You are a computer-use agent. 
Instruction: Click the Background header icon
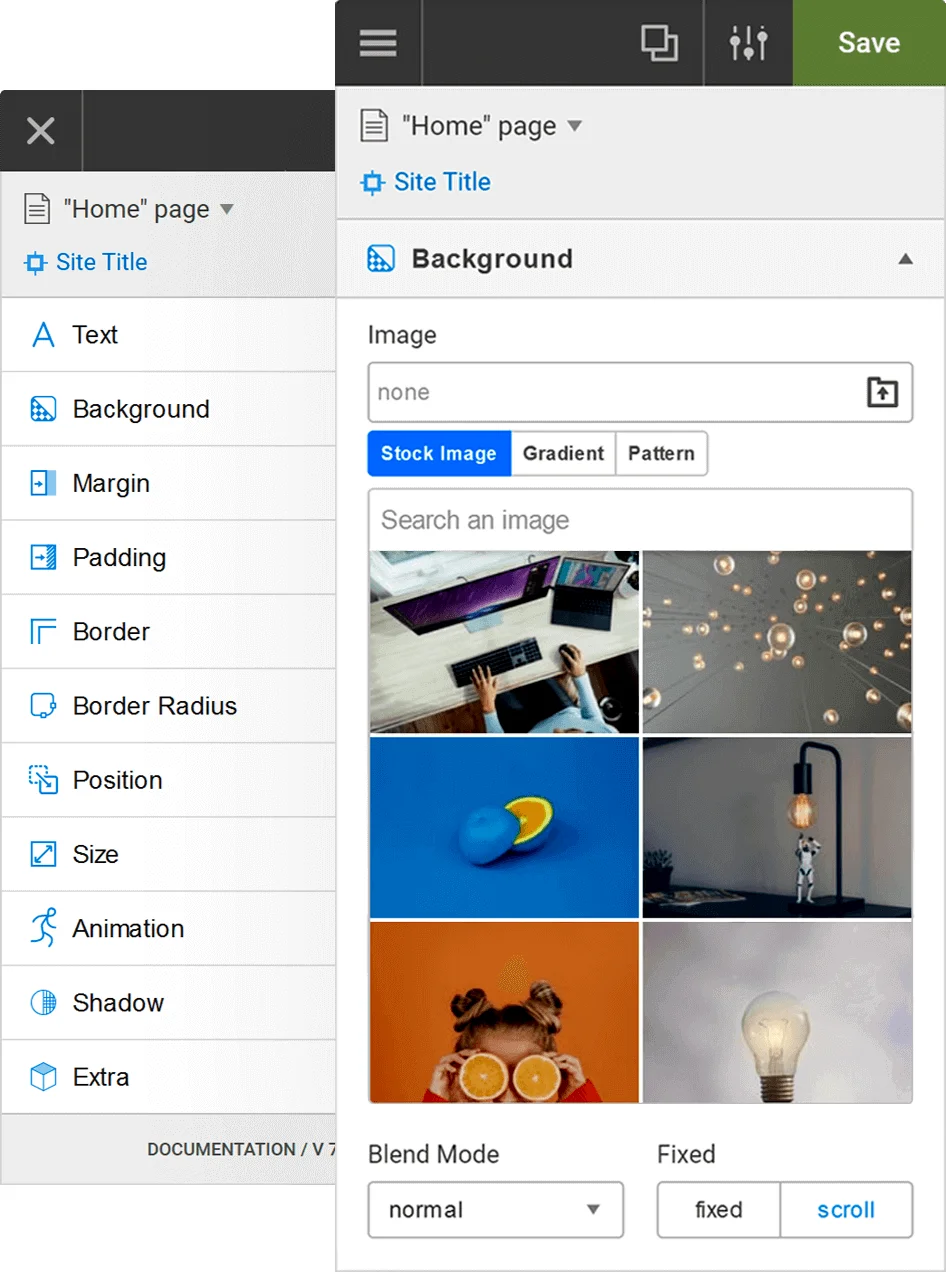coord(381,259)
